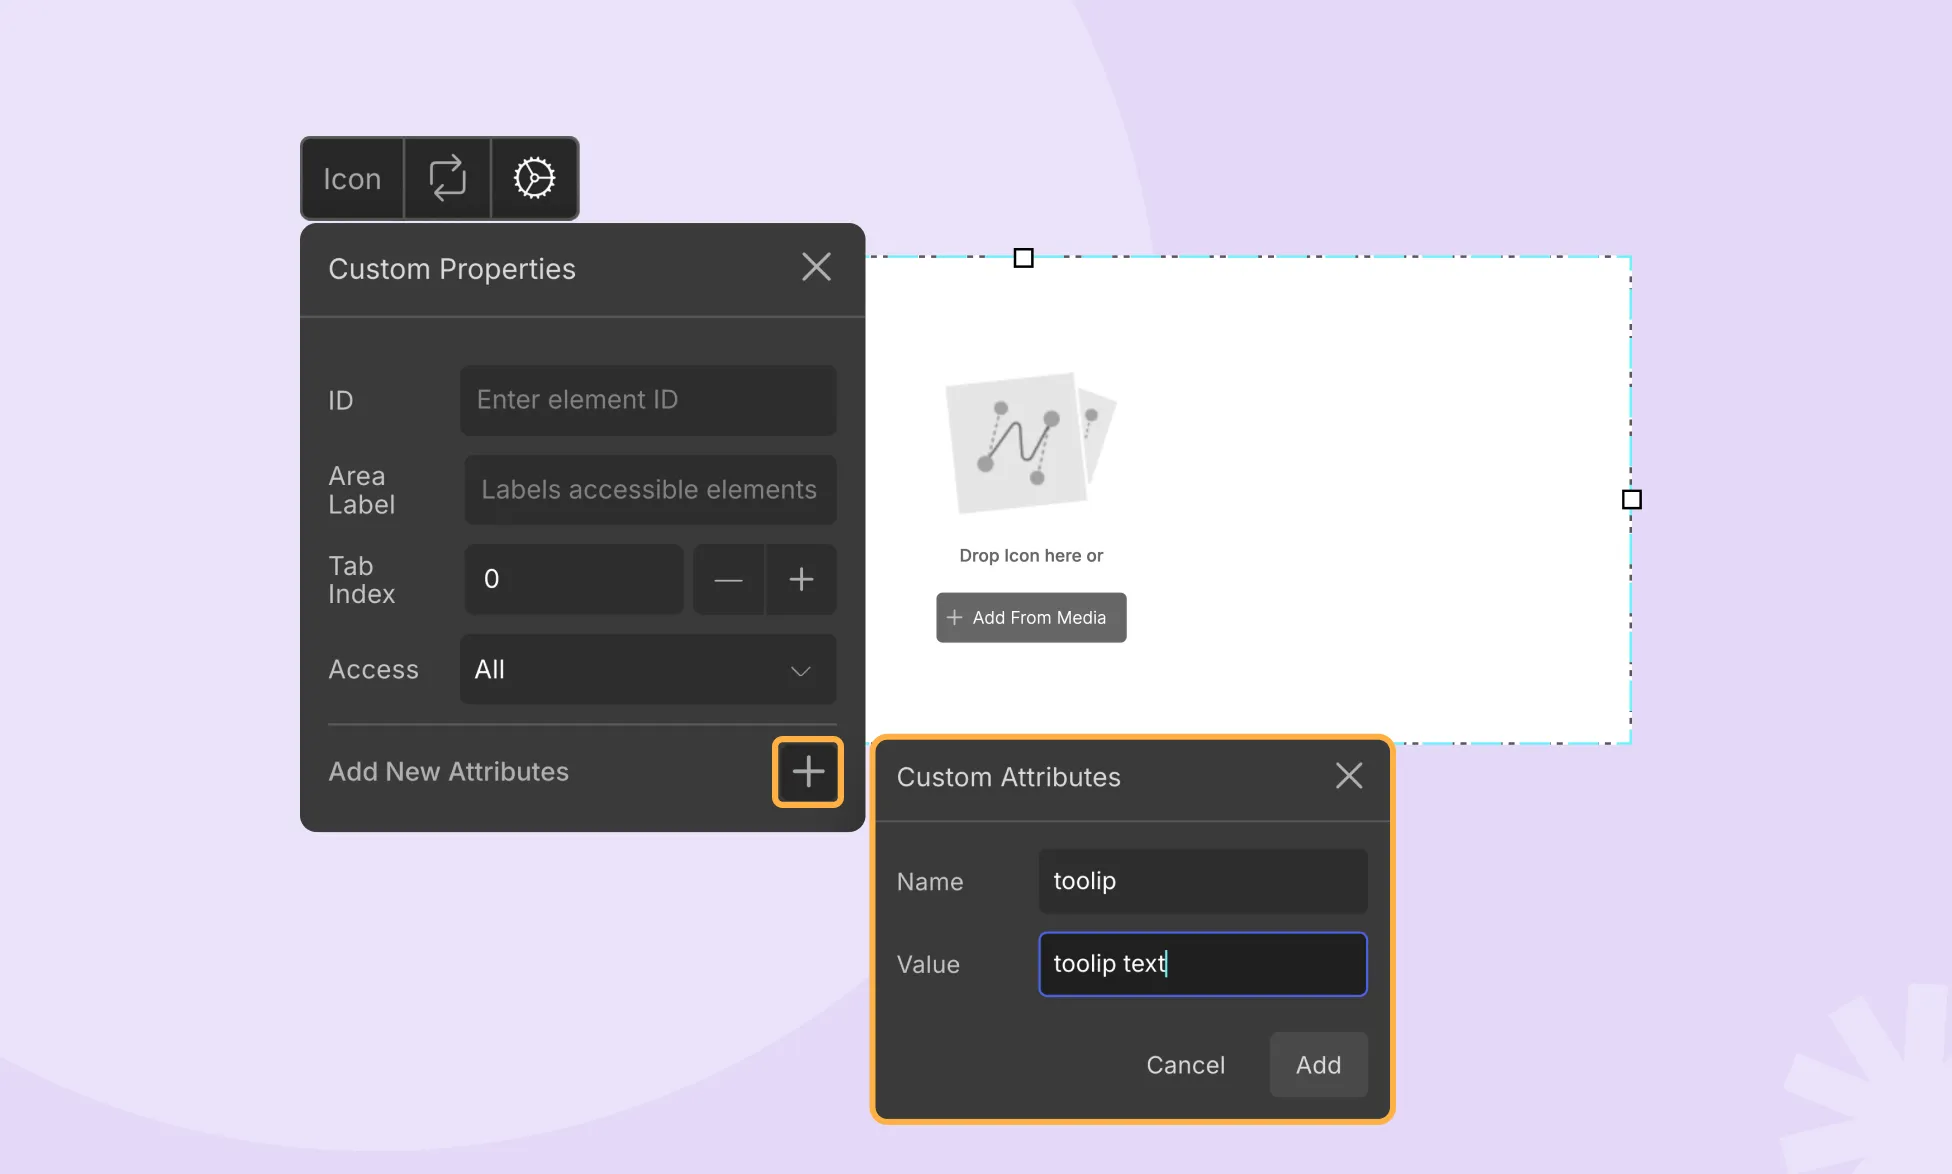Click the Add button in Custom Attributes
The width and height of the screenshot is (1952, 1174).
[x=1318, y=1065]
